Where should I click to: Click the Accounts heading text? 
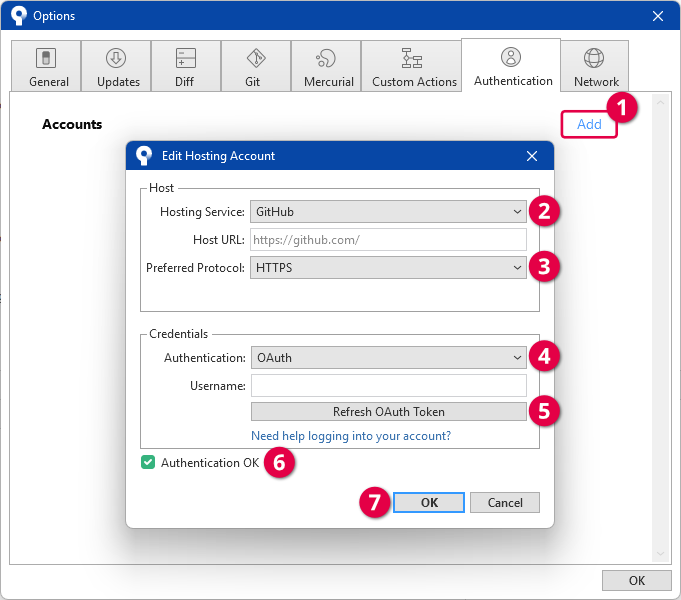tap(72, 124)
